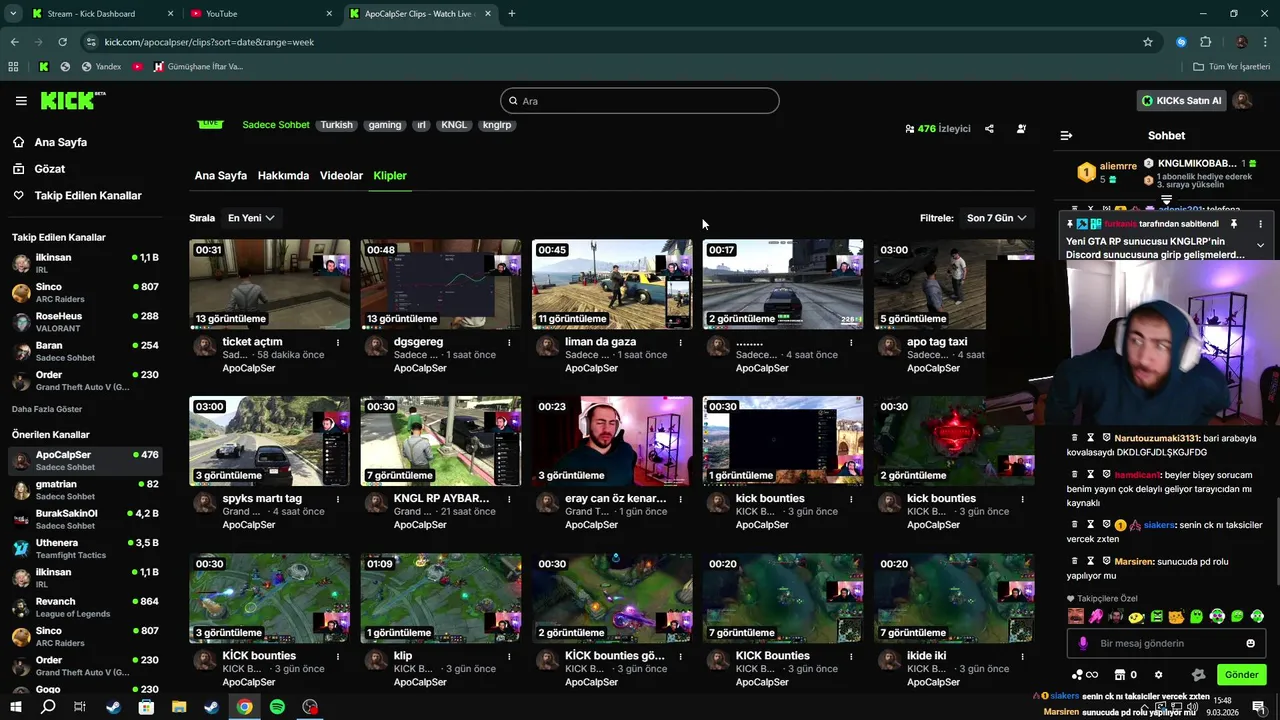Switch to YouTube browser tab
Image resolution: width=1280 pixels, height=720 pixels.
pos(261,14)
